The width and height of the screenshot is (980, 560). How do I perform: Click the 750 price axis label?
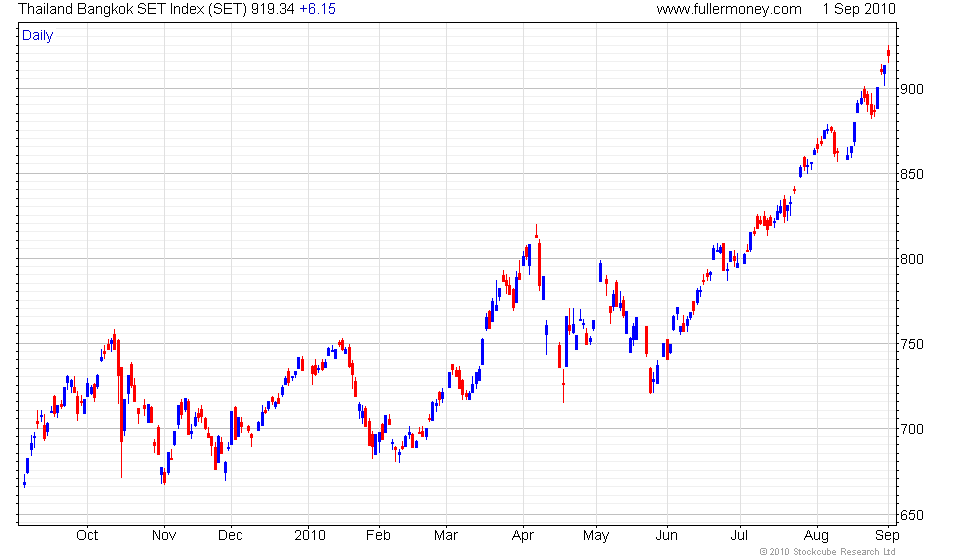[911, 344]
